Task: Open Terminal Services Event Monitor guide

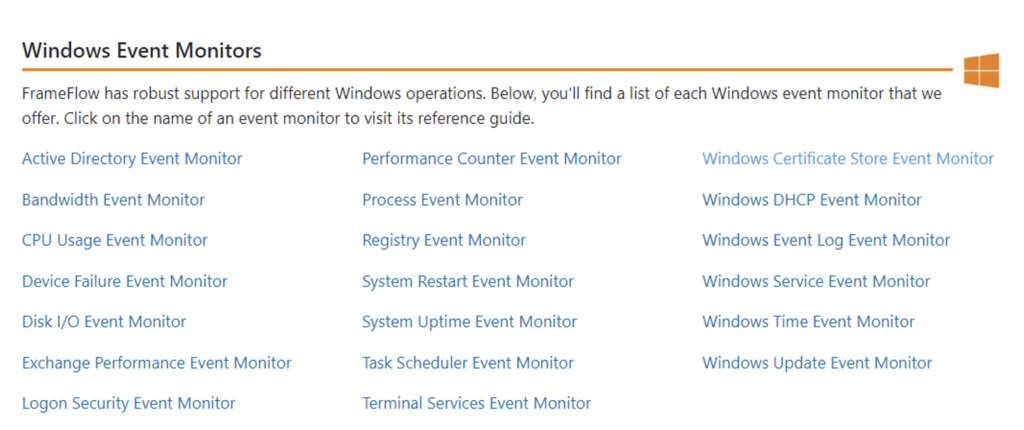Action: [477, 403]
